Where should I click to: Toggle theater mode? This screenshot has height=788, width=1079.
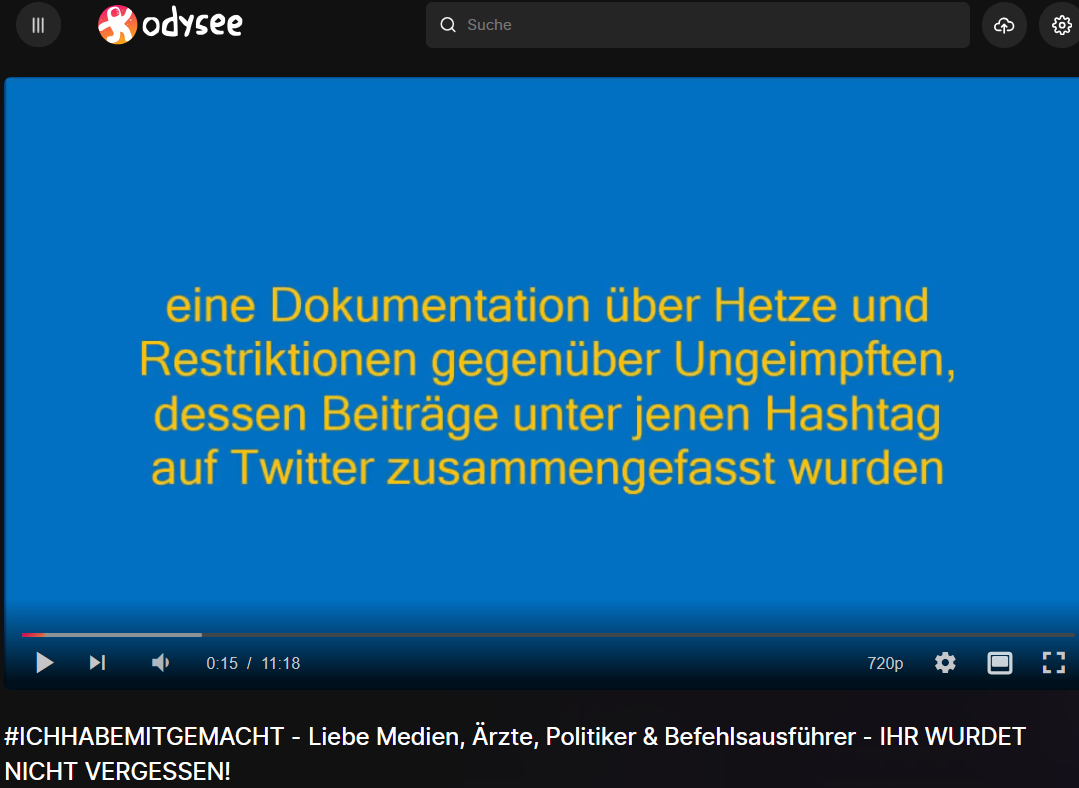(x=999, y=663)
